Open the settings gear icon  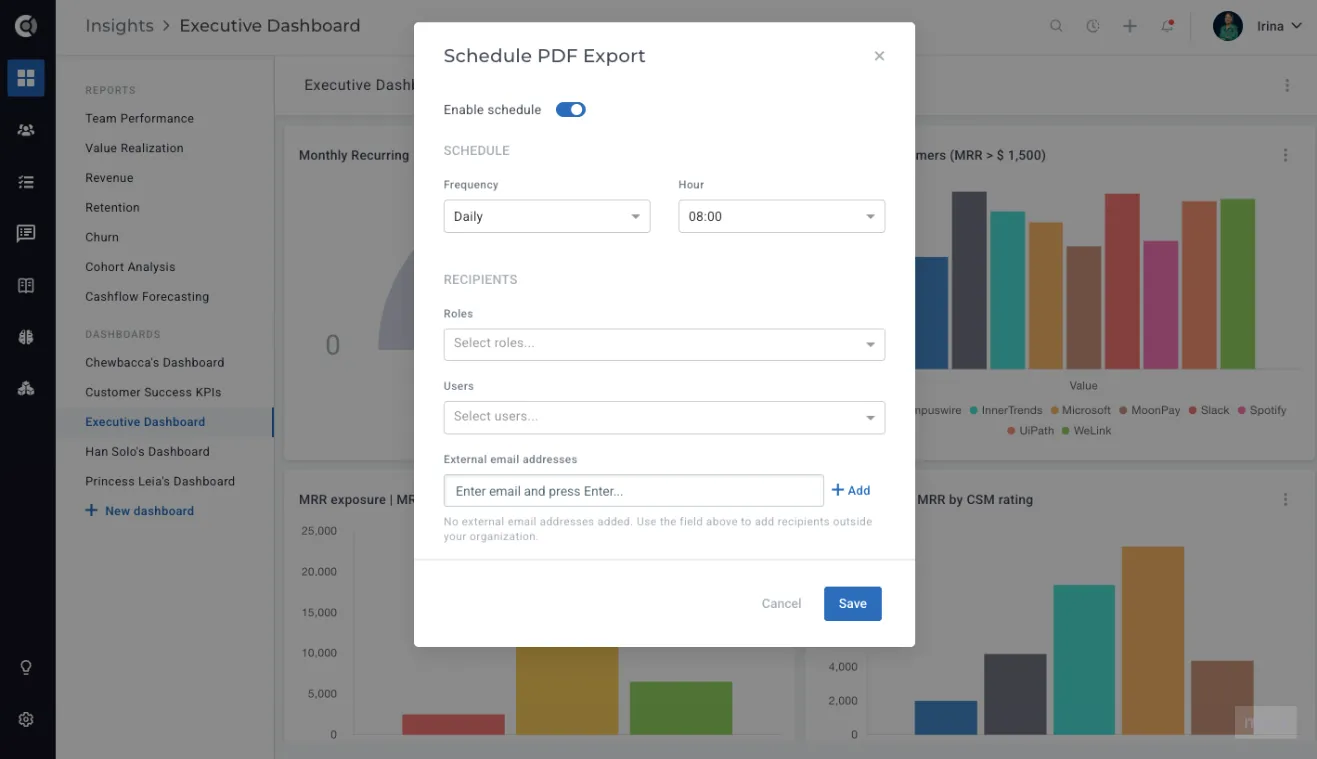(26, 719)
